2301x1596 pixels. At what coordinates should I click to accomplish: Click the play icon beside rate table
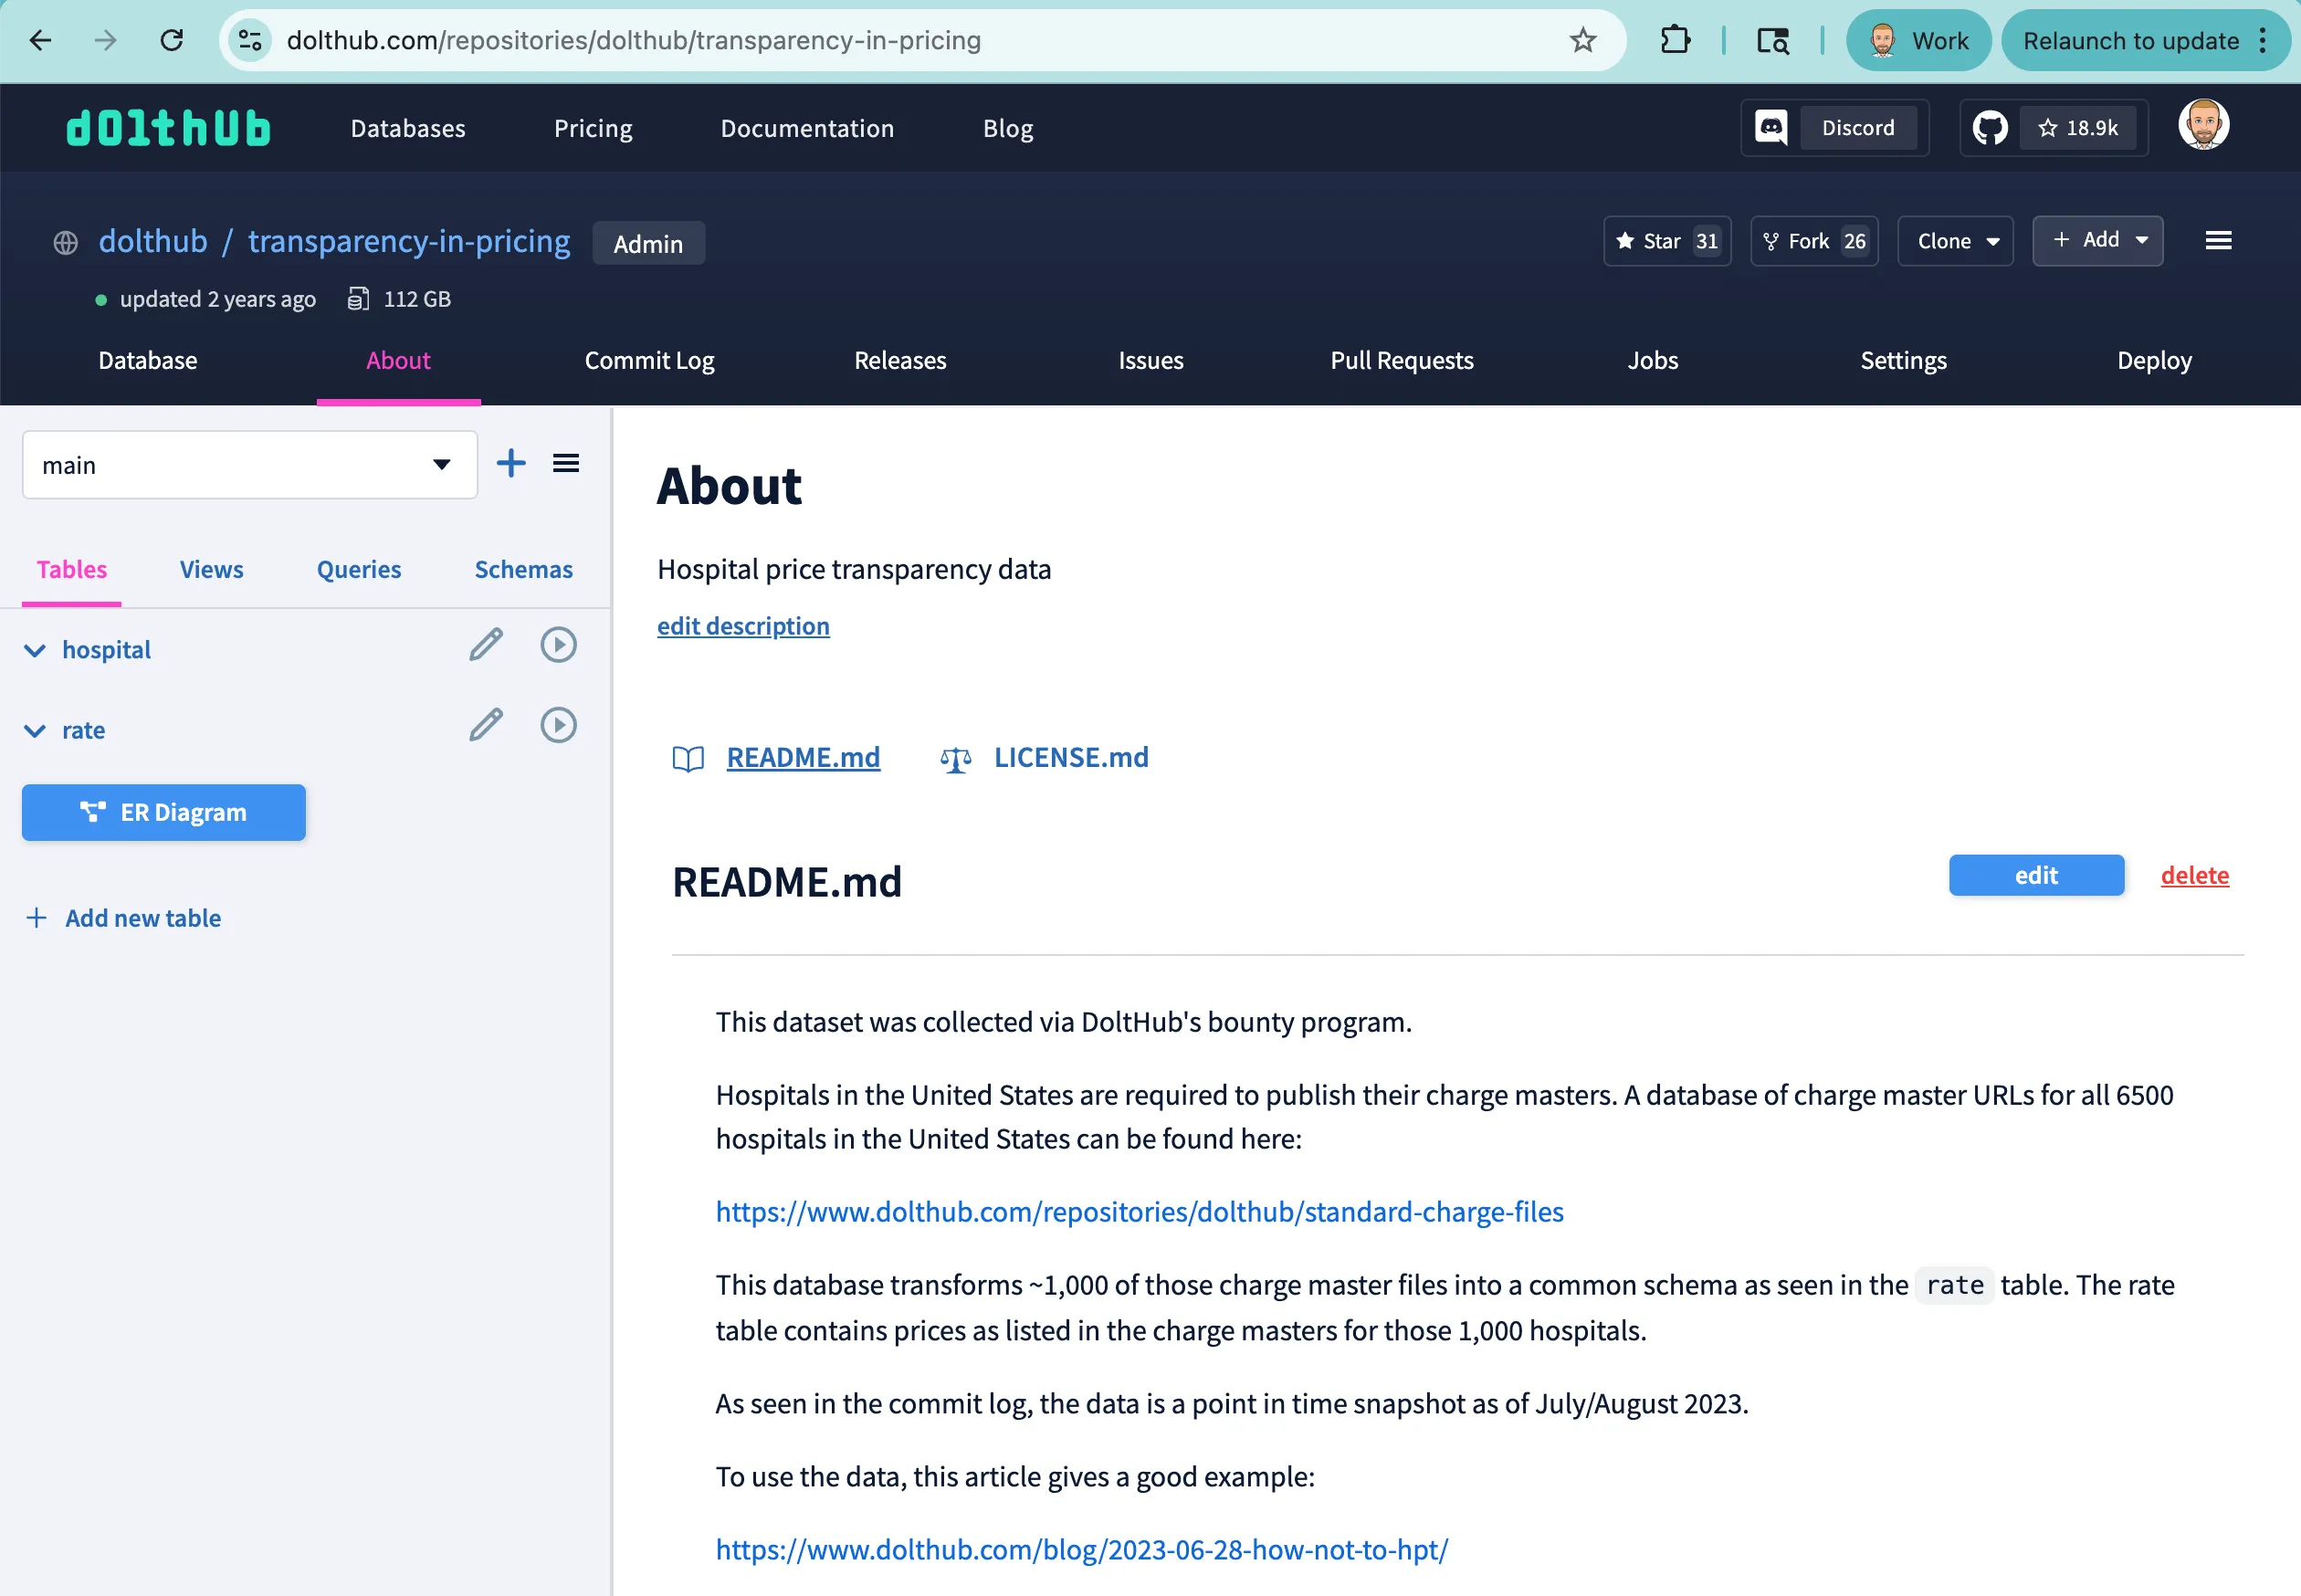tap(558, 725)
